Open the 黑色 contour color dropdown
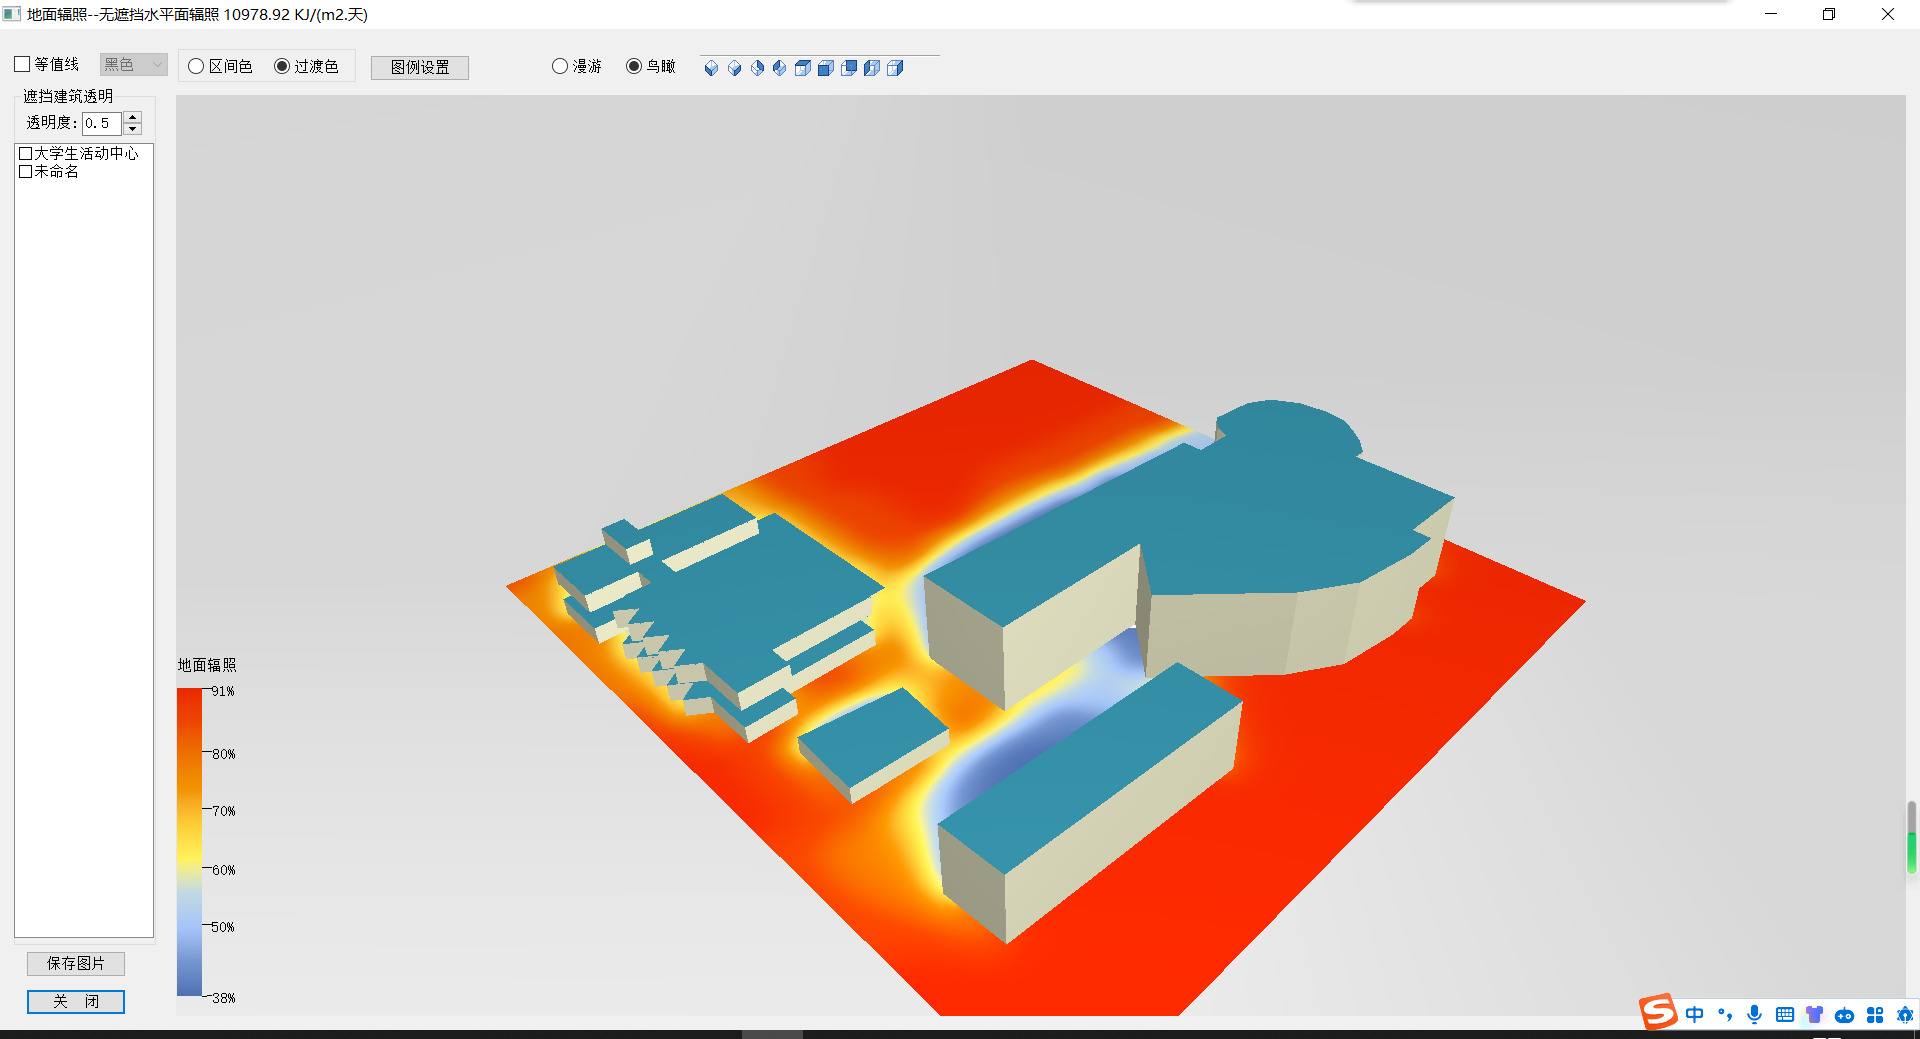Screen dimensions: 1920x1039 [133, 65]
